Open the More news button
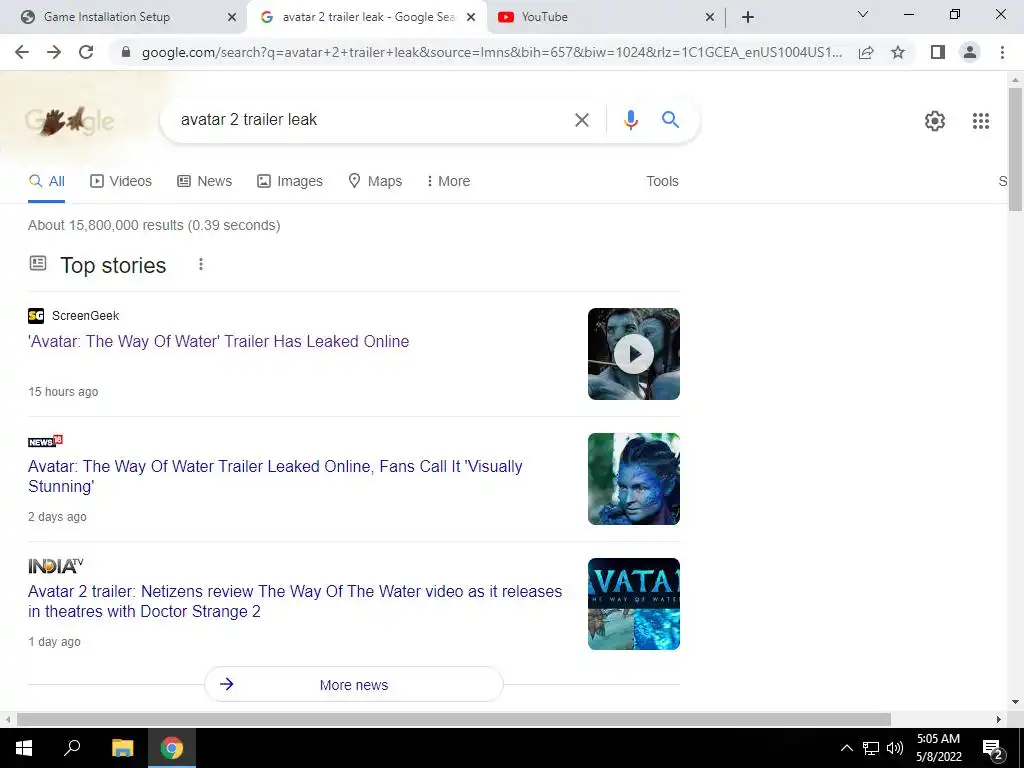This screenshot has width=1024, height=768. coord(353,684)
